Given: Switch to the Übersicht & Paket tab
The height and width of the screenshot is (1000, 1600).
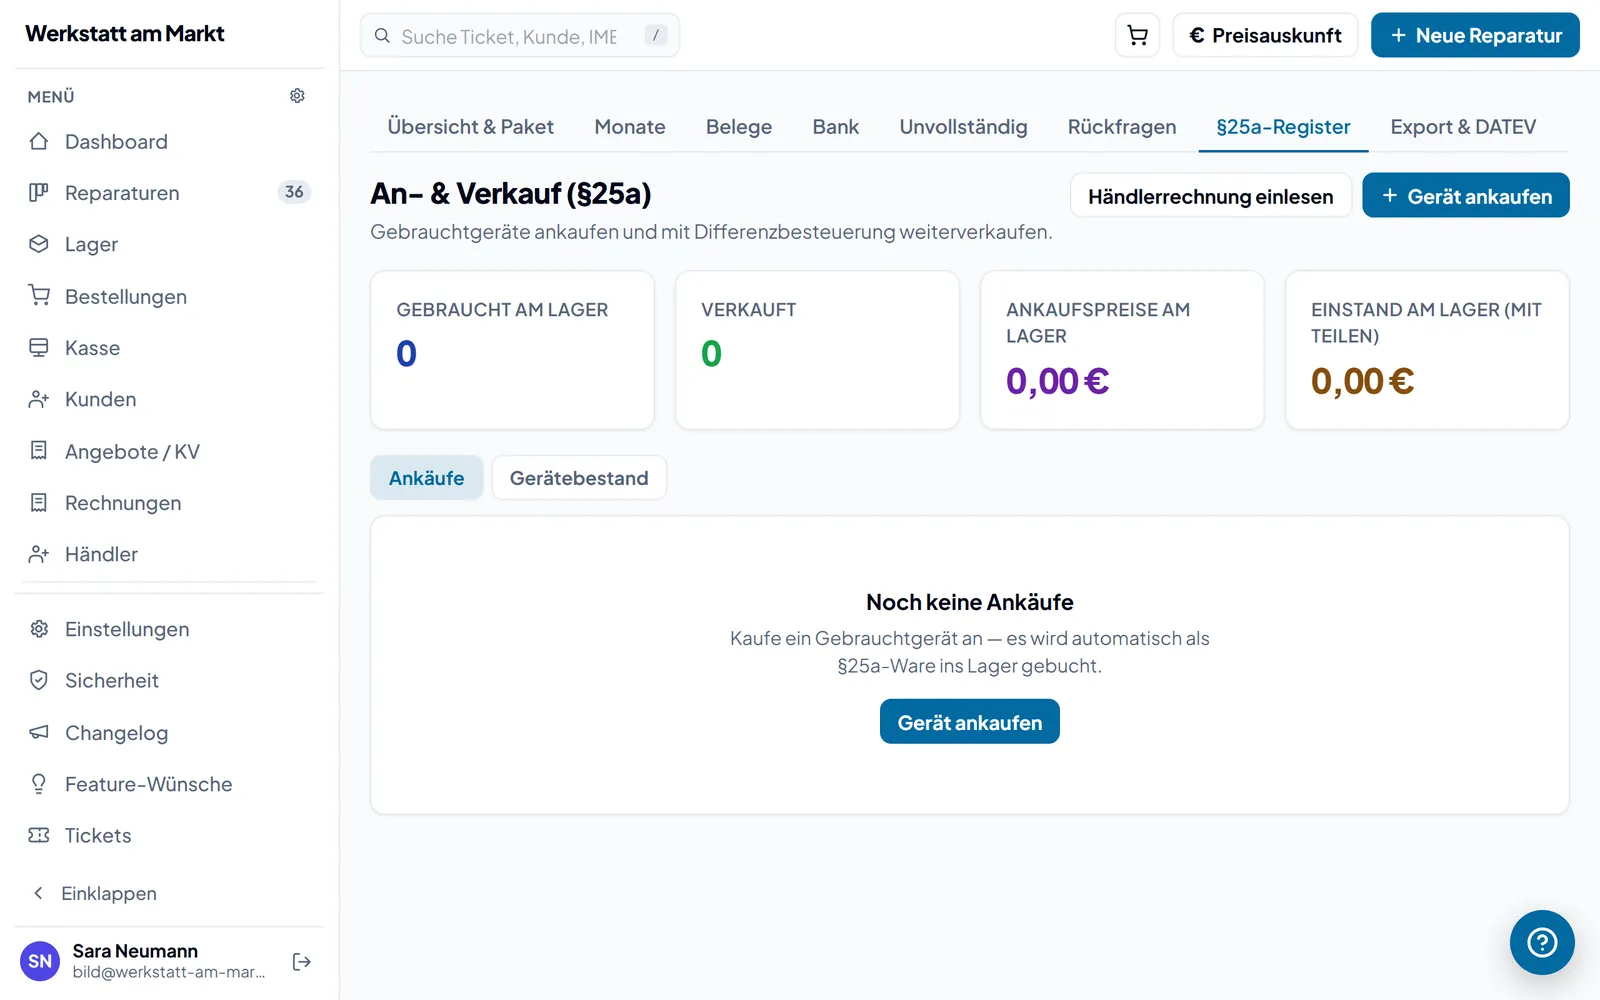Looking at the screenshot, I should (471, 127).
